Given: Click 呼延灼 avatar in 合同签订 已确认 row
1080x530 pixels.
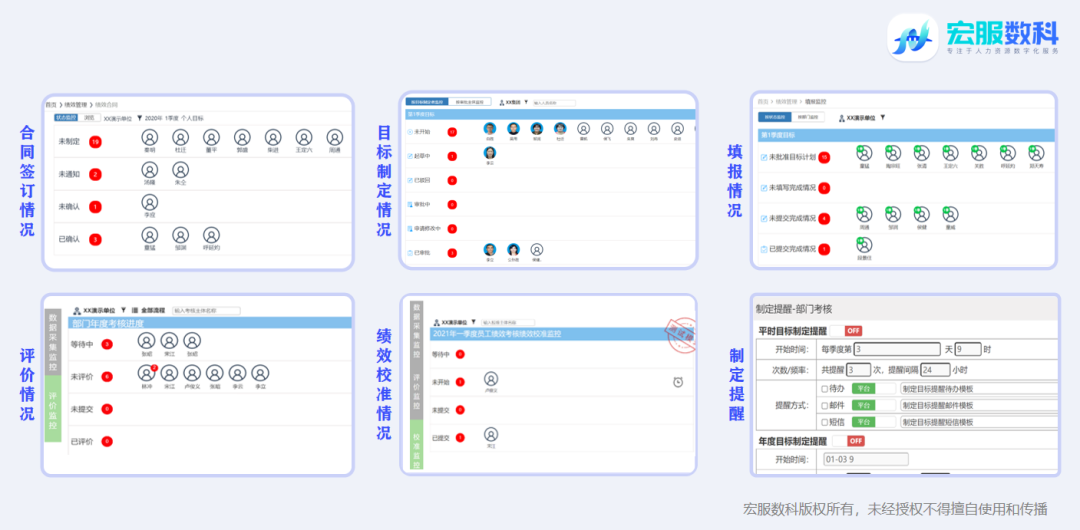Looking at the screenshot, I should pyautogui.click(x=211, y=235).
